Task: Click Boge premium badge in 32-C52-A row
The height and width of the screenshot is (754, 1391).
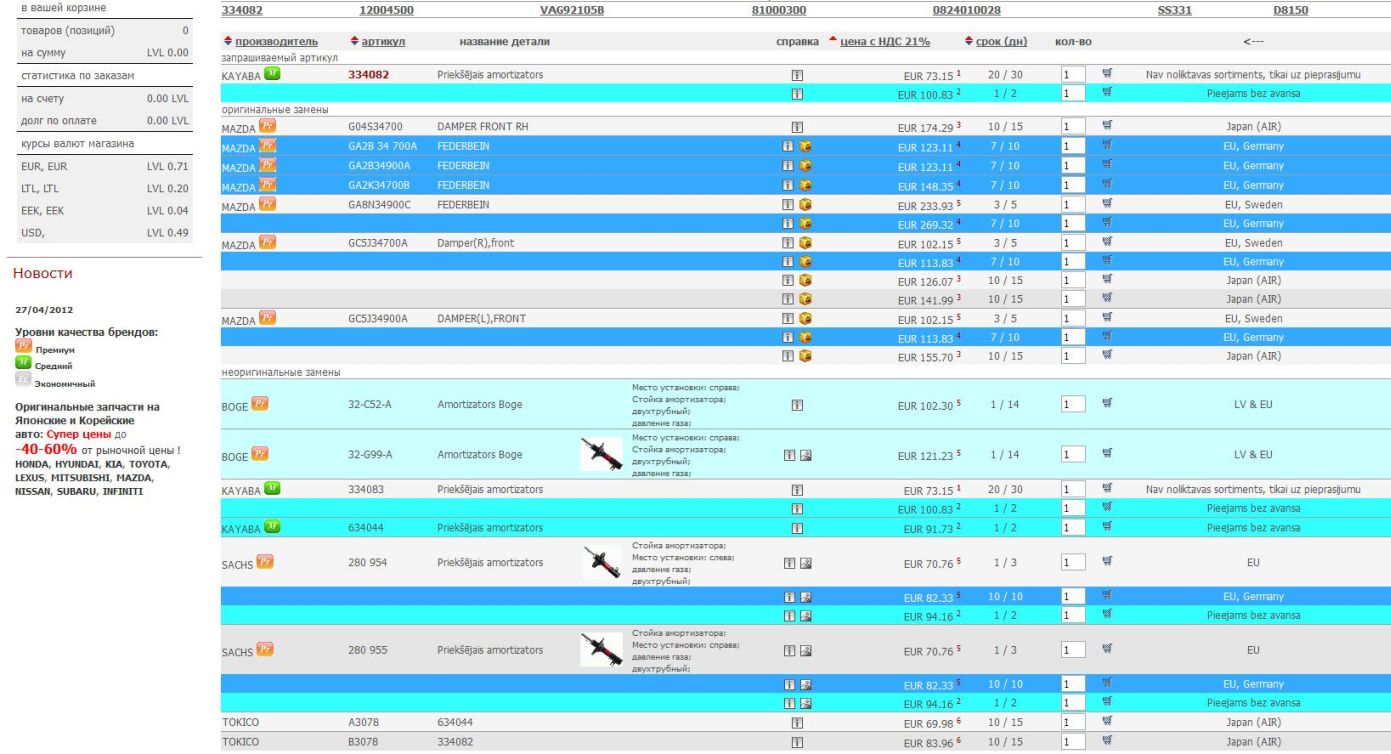Action: pos(260,405)
